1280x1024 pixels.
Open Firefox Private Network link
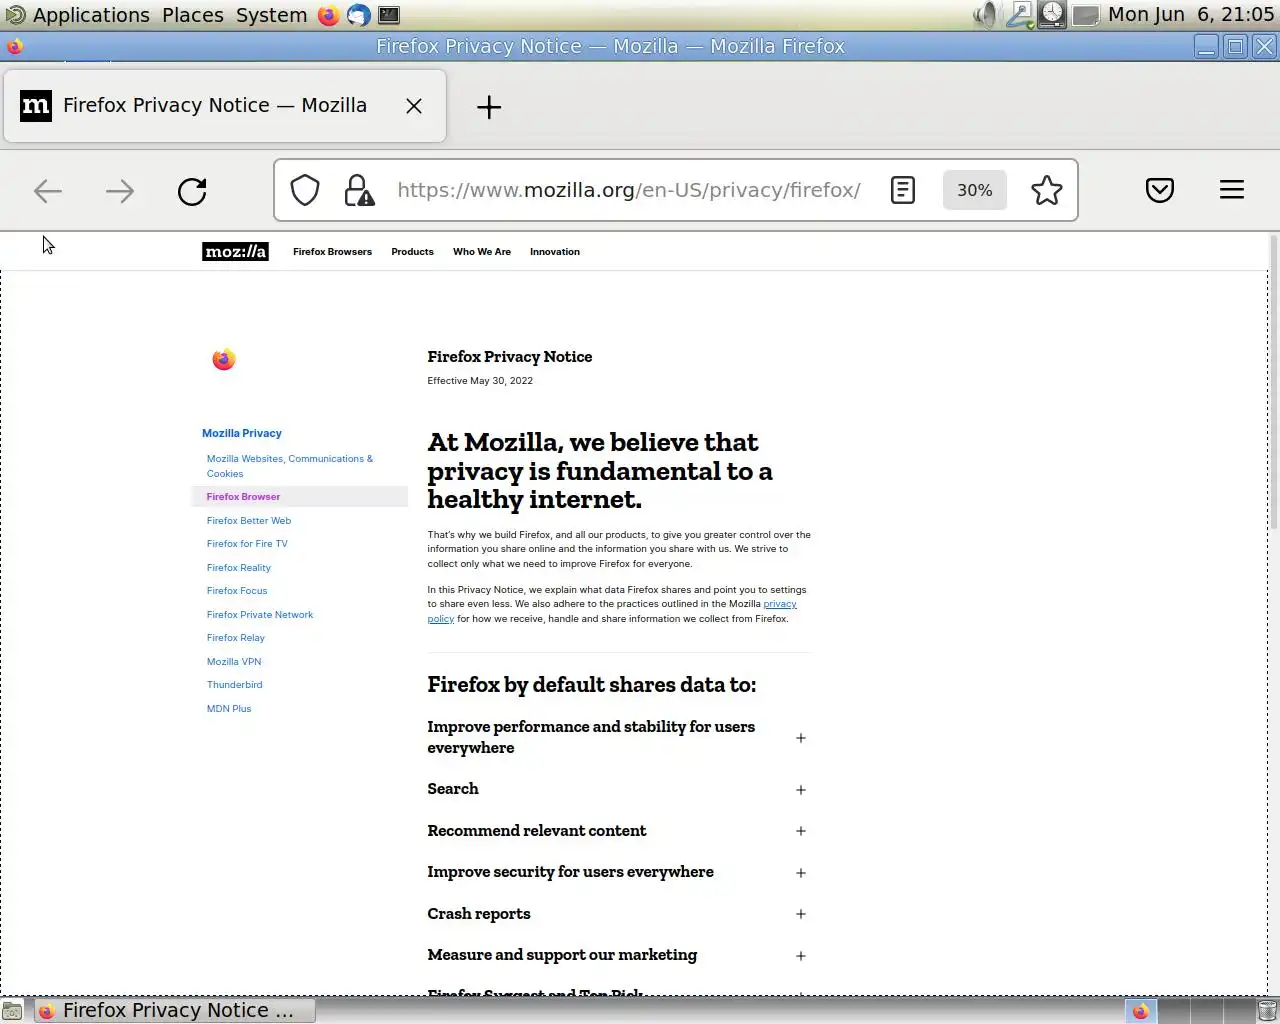pos(260,615)
